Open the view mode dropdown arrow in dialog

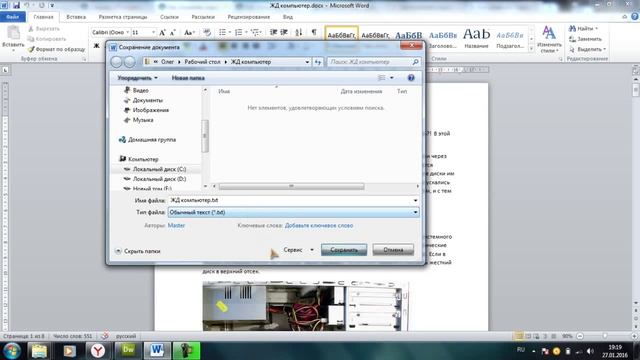point(392,78)
